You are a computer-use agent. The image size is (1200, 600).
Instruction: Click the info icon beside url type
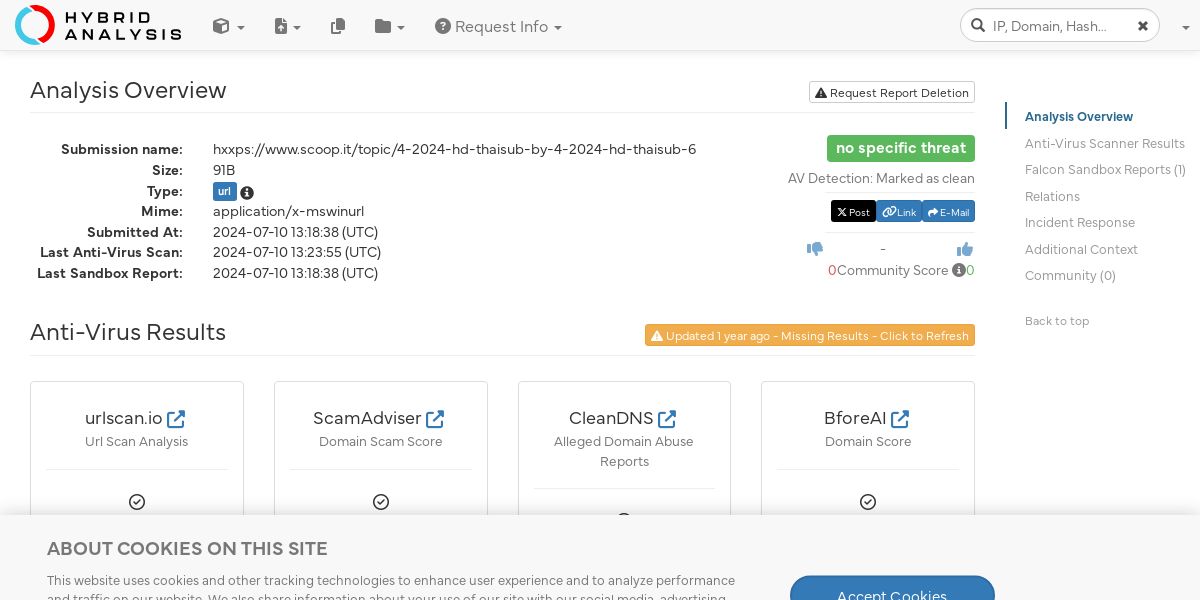(247, 192)
